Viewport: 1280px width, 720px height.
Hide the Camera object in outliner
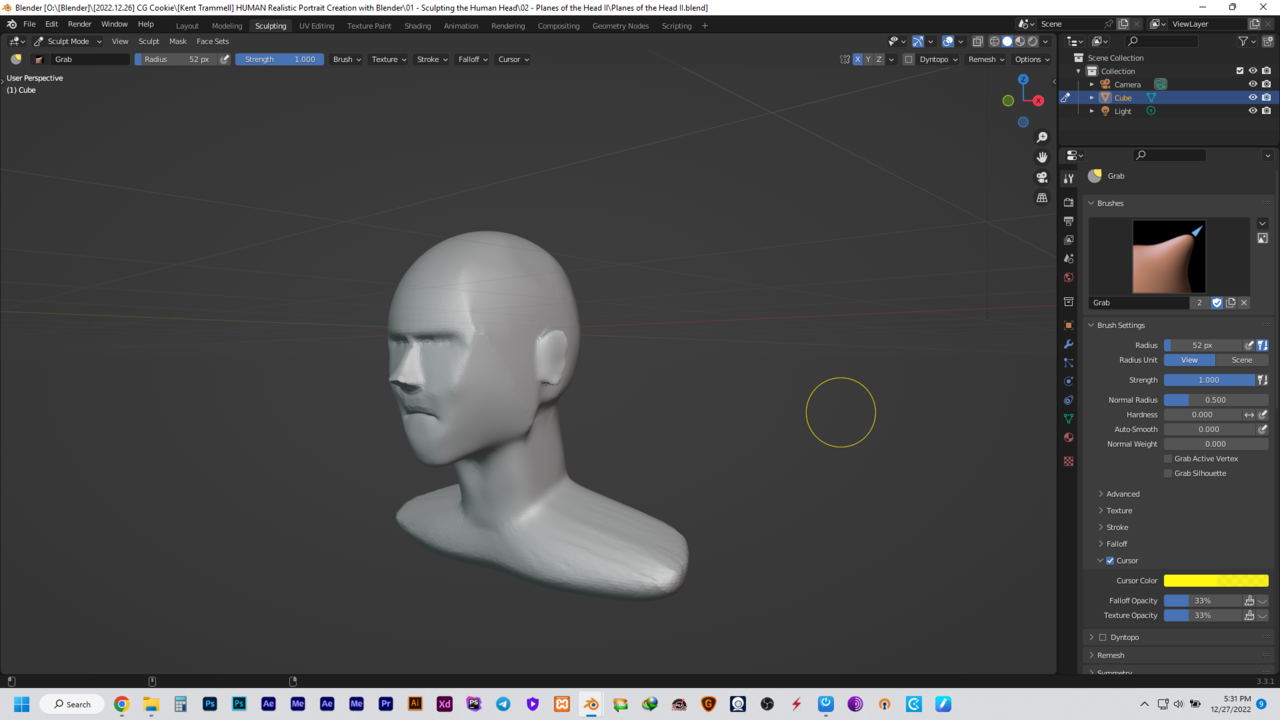click(1252, 84)
